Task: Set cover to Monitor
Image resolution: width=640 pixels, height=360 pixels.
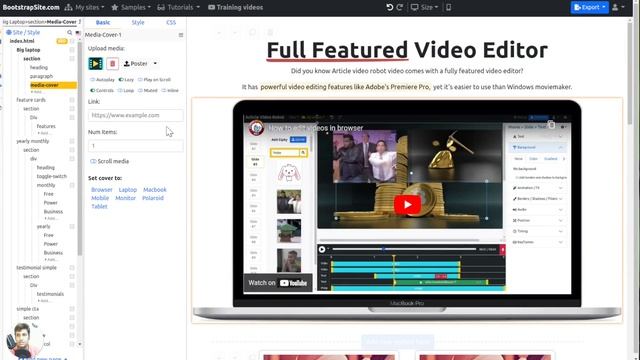Action: [x=125, y=198]
